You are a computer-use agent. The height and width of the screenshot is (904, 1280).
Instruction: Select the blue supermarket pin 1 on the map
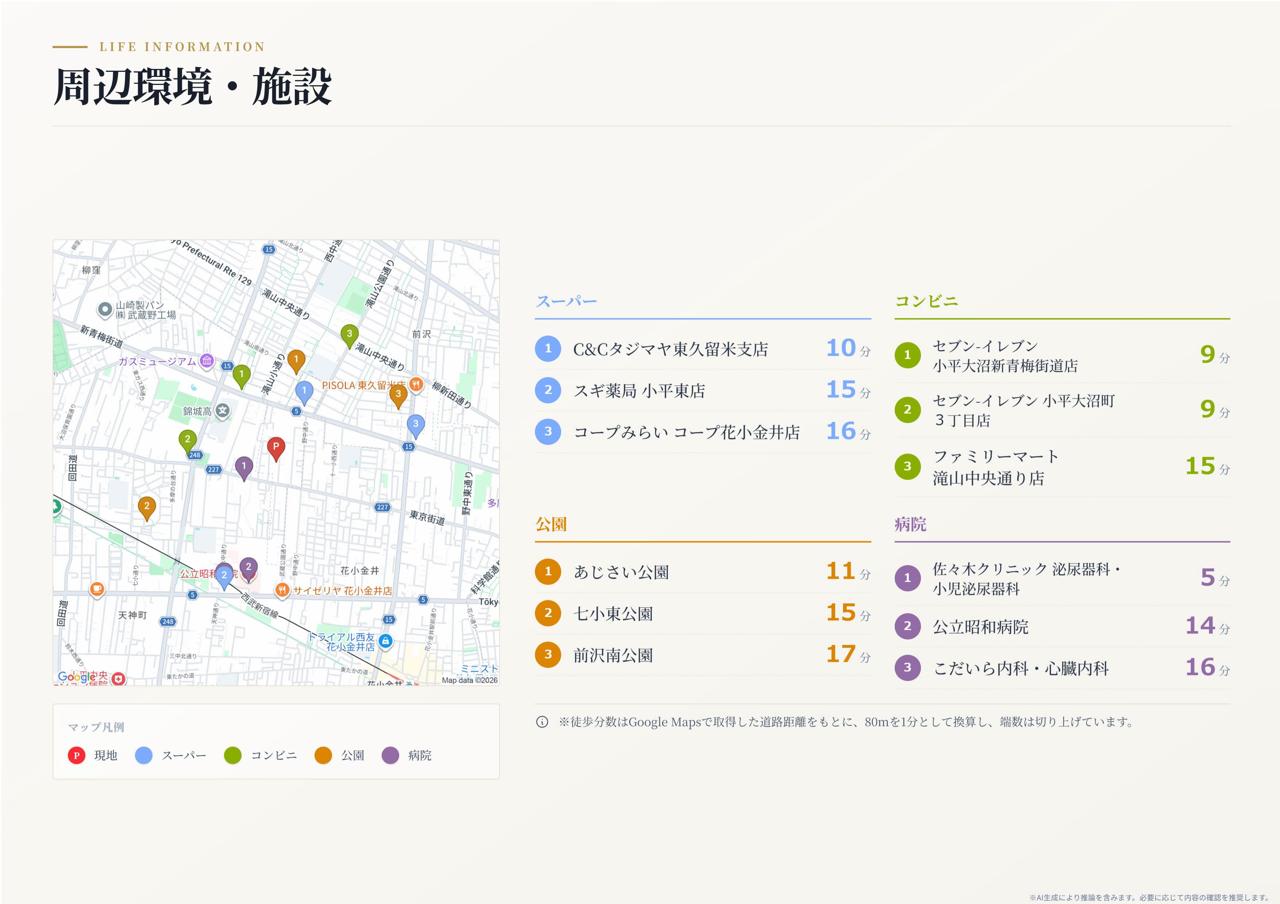coord(305,393)
